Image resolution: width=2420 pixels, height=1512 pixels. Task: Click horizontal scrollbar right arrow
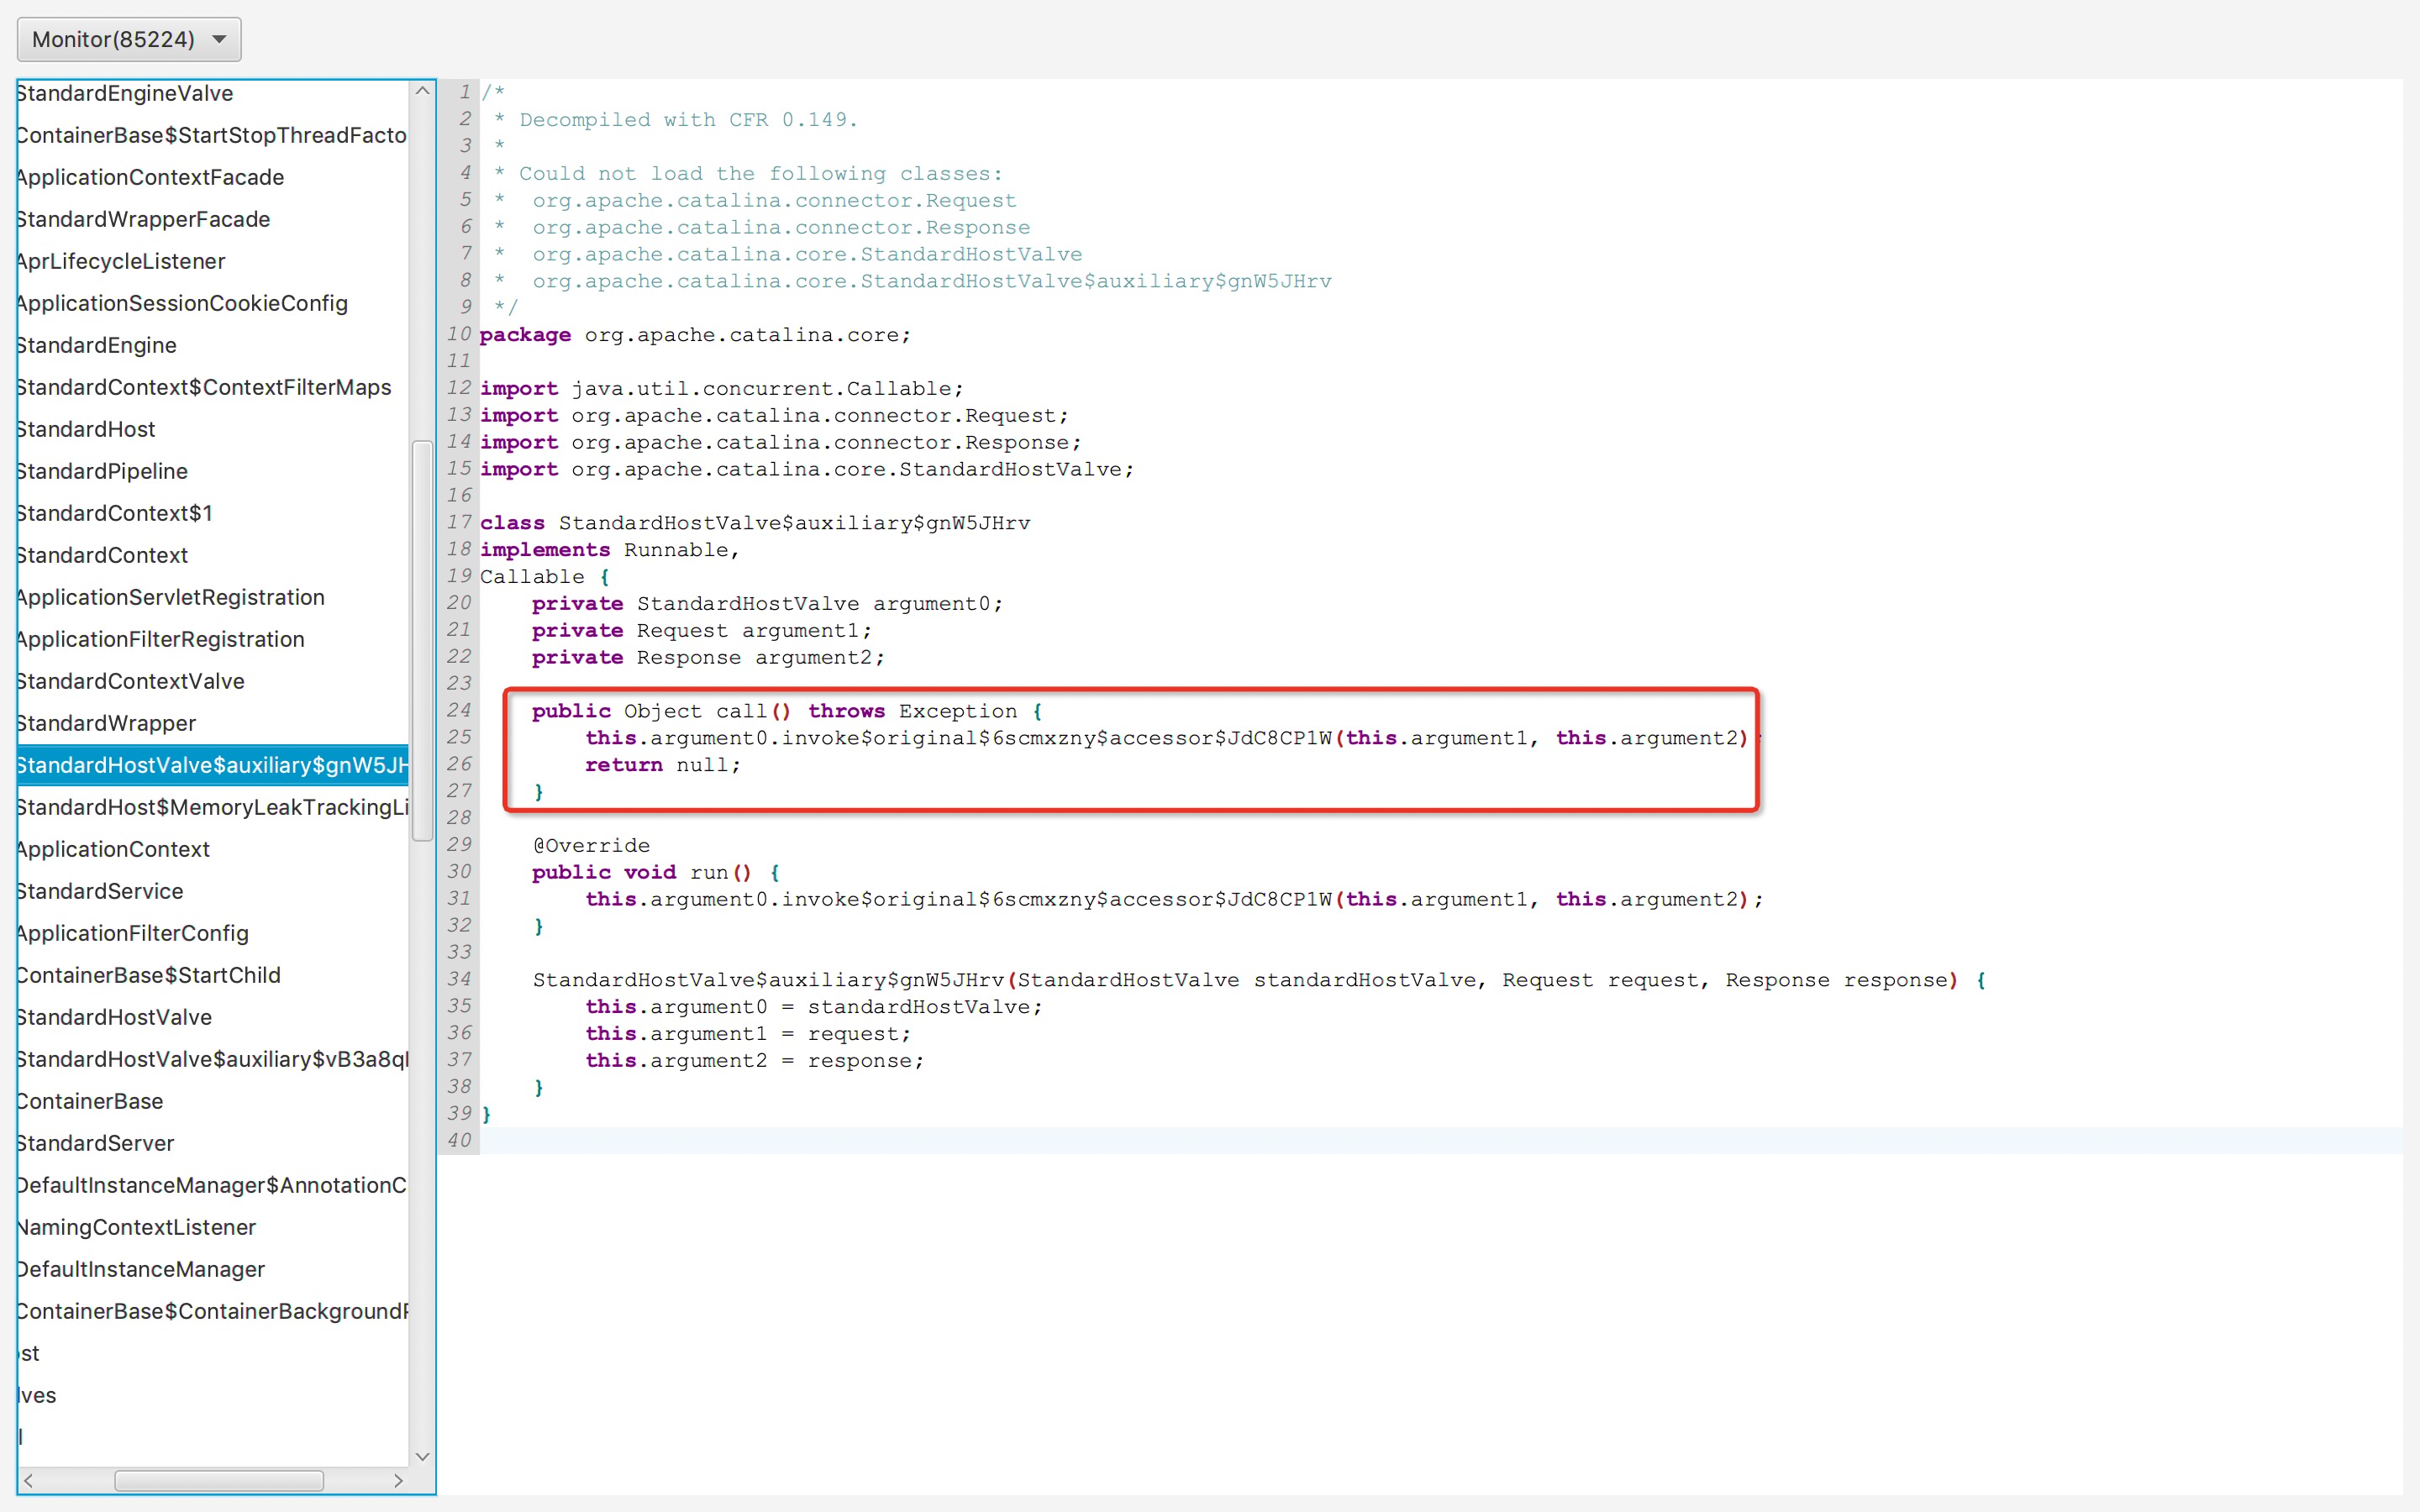click(398, 1480)
